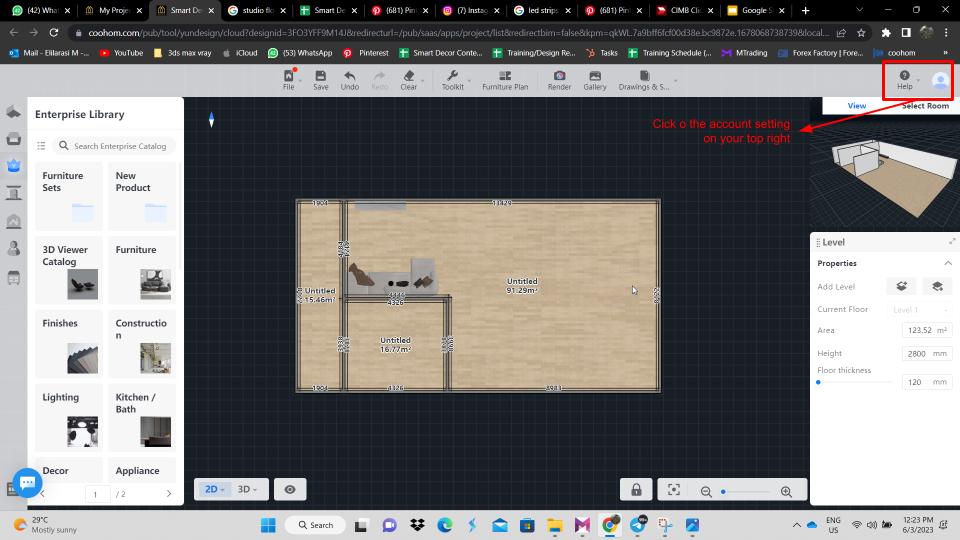Image resolution: width=960 pixels, height=540 pixels.
Task: Switch to 3D view mode
Action: [x=247, y=489]
